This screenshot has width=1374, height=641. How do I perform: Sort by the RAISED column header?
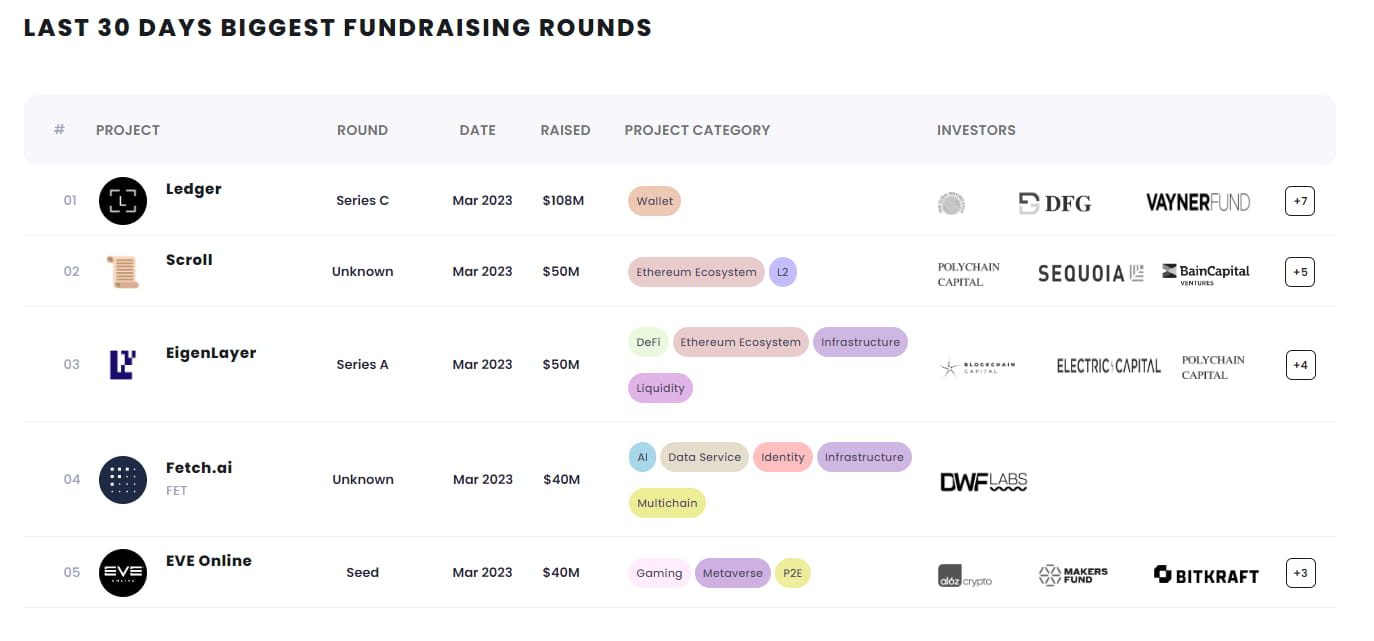point(565,130)
